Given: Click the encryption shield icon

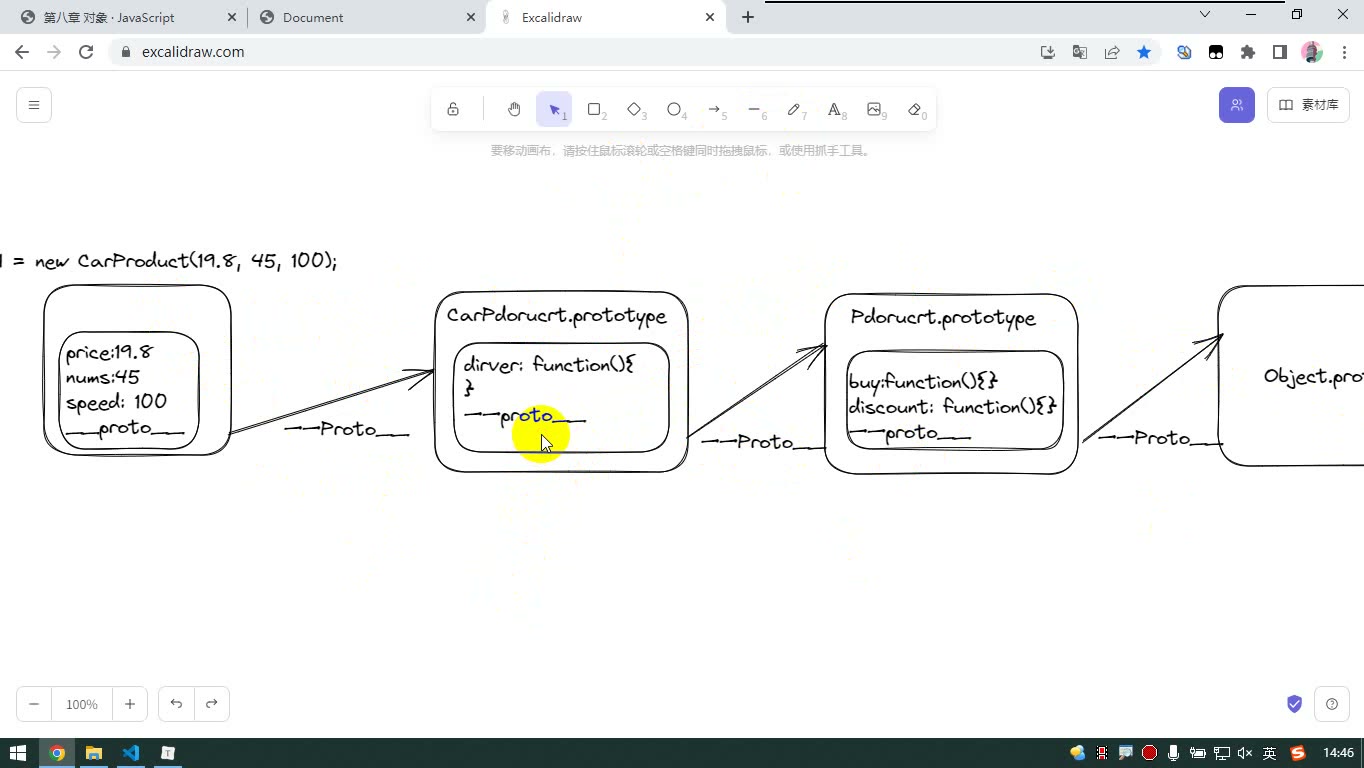Looking at the screenshot, I should point(1294,704).
